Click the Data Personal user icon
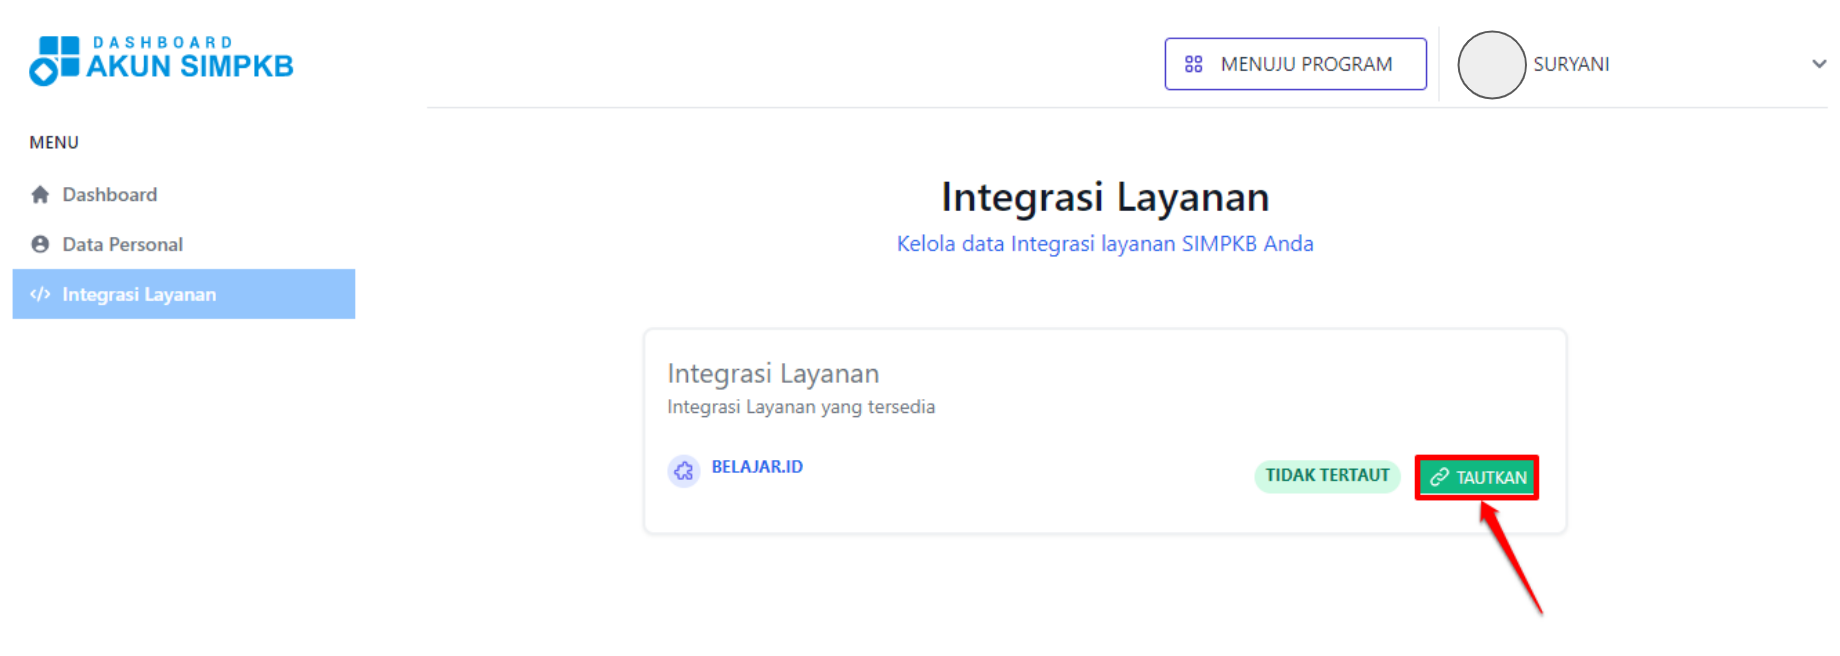 point(40,244)
